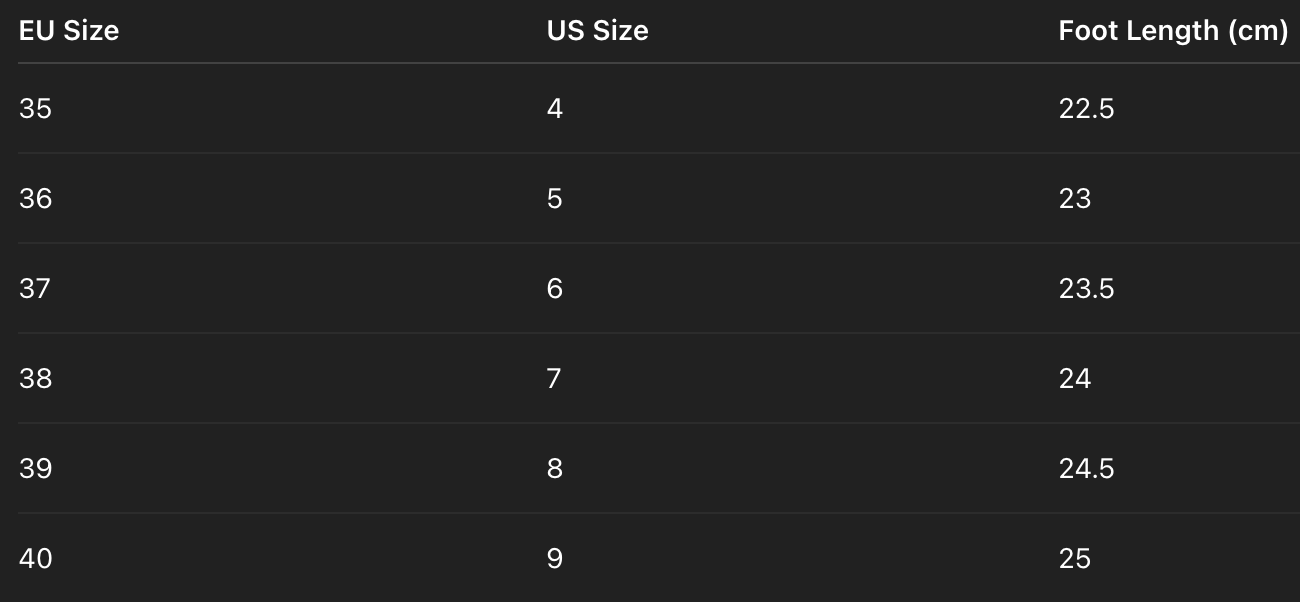The height and width of the screenshot is (602, 1300).
Task: Click the EU Size column header
Action: (69, 31)
